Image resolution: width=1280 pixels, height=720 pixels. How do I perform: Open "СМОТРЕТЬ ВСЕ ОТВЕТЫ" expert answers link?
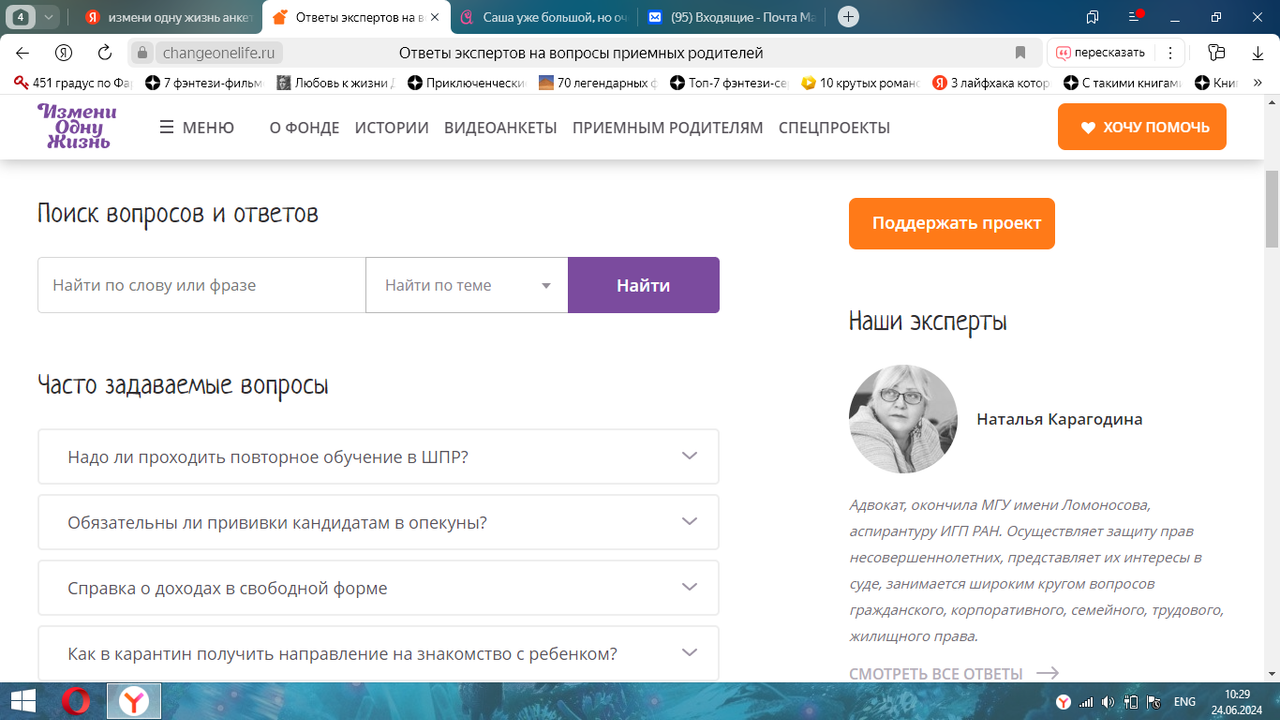(935, 673)
